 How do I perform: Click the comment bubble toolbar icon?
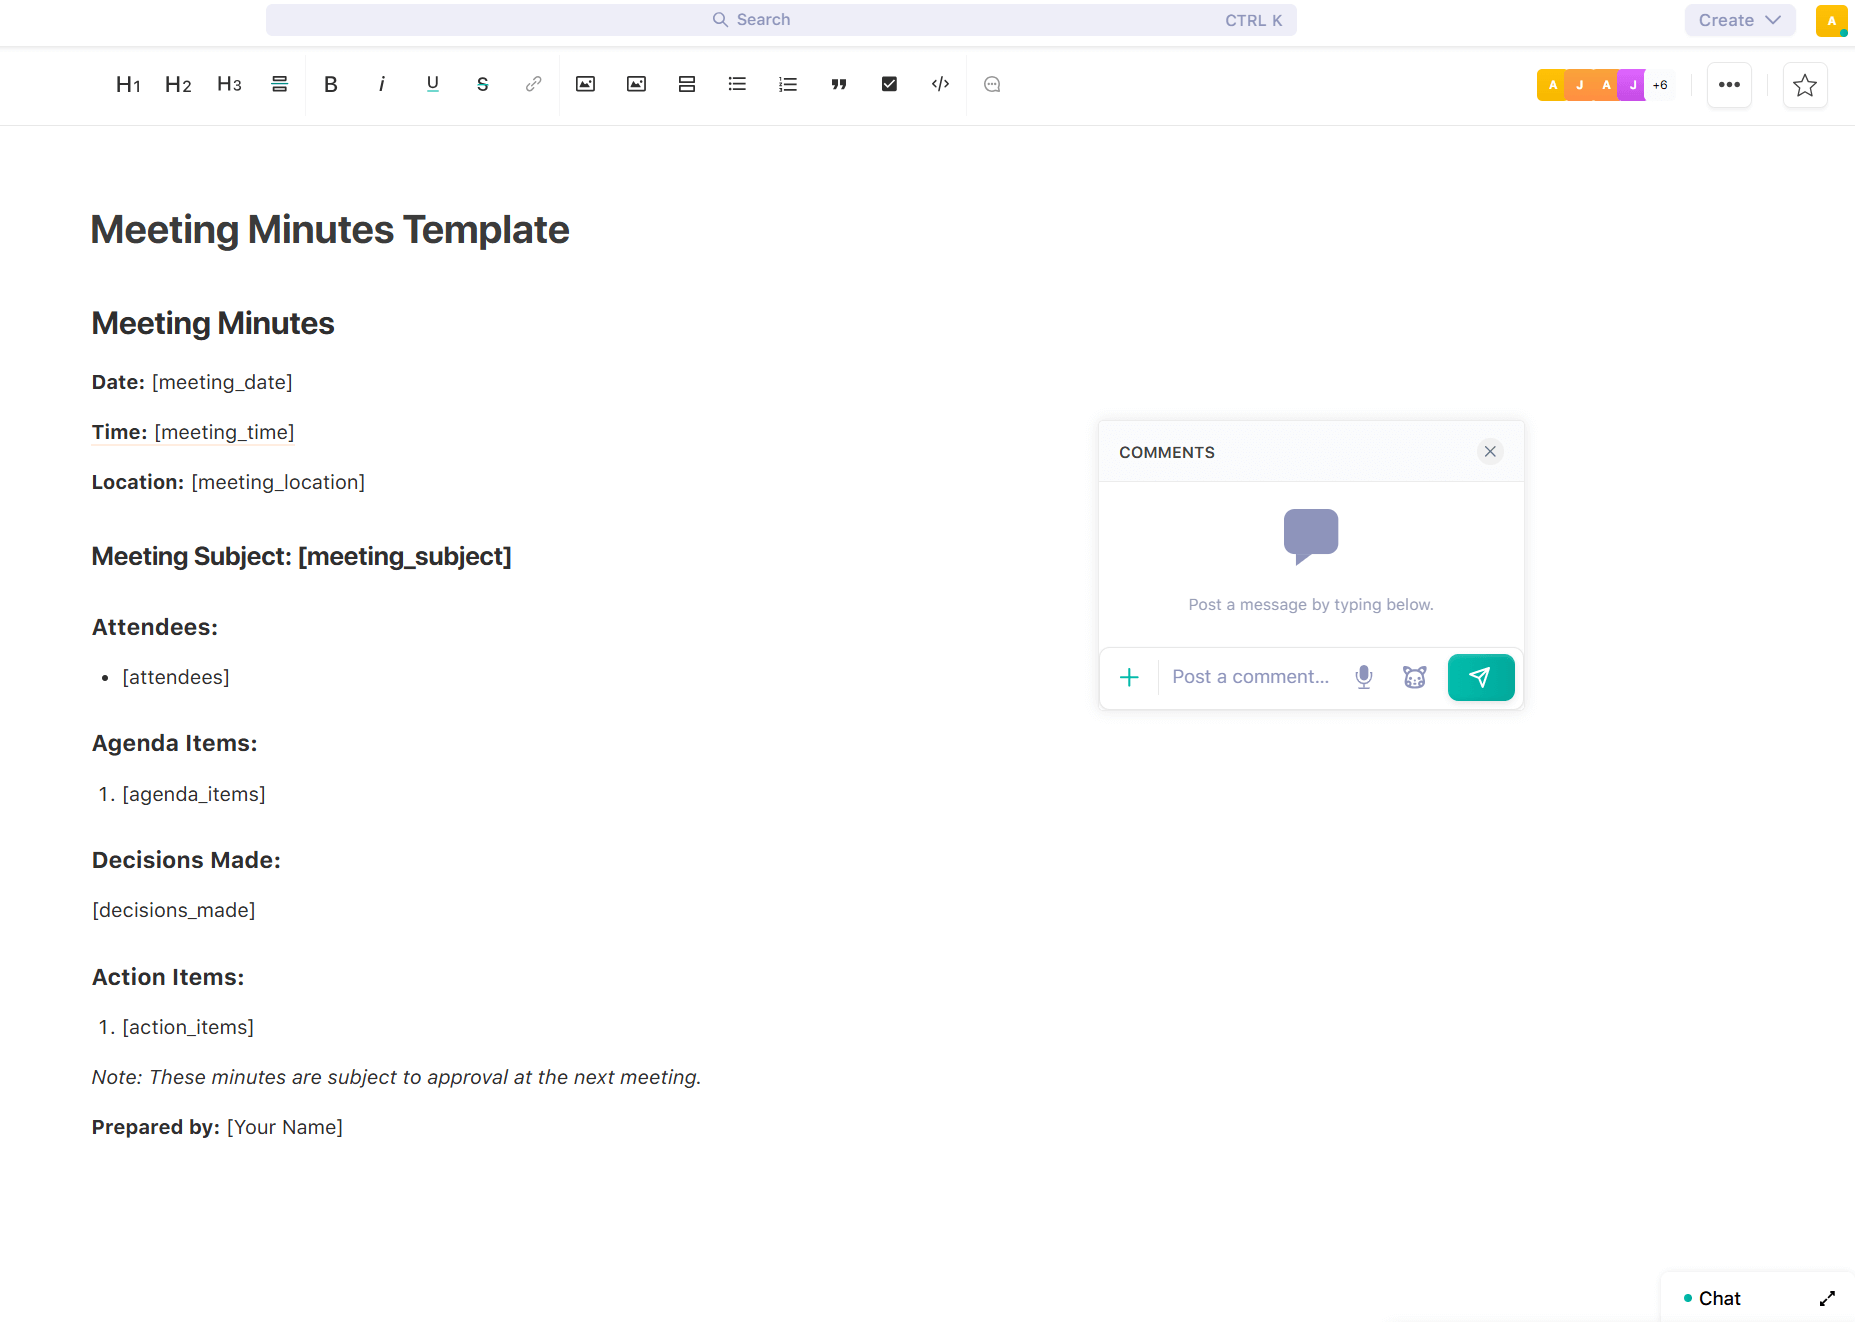(992, 85)
